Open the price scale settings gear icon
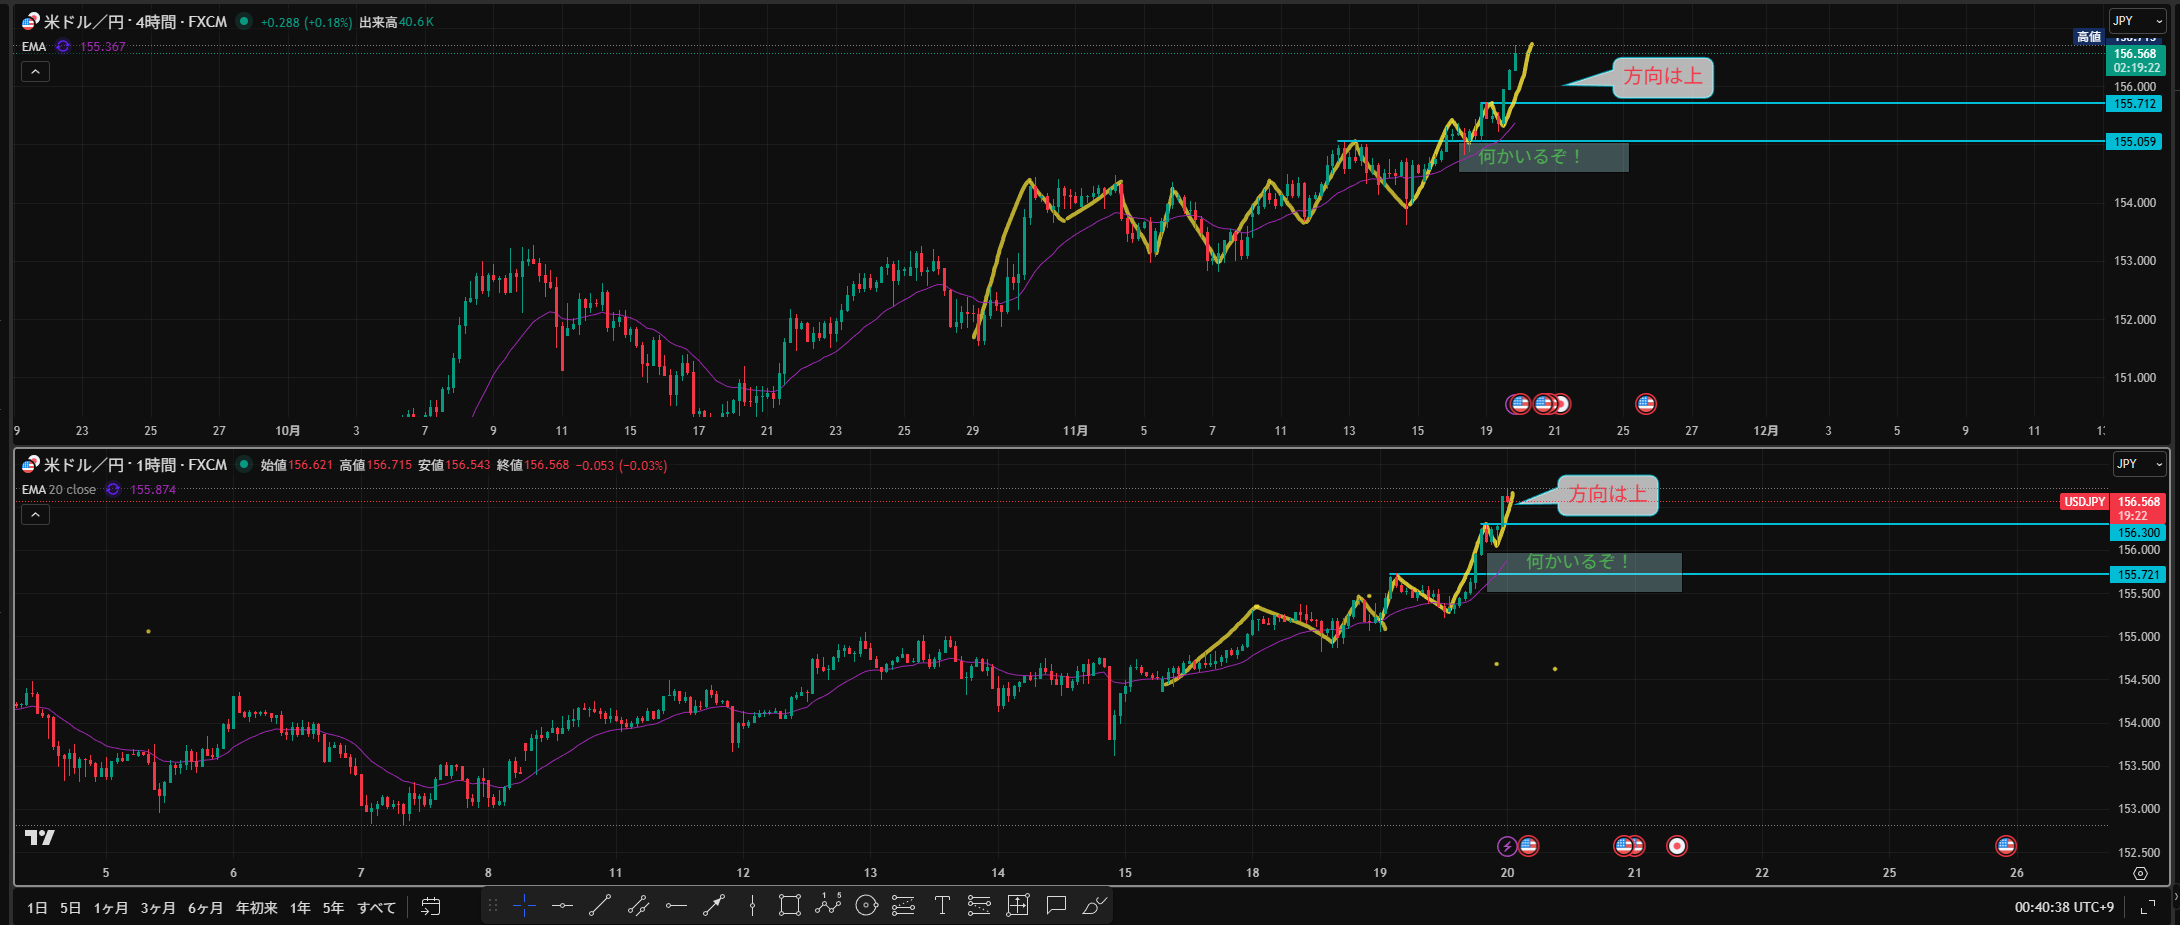Viewport: 2180px width, 925px height. point(2140,873)
